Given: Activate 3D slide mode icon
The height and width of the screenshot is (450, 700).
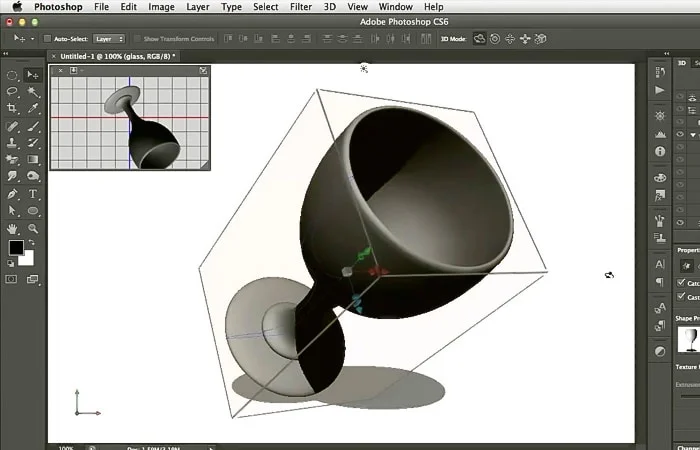Looking at the screenshot, I should pyautogui.click(x=525, y=39).
